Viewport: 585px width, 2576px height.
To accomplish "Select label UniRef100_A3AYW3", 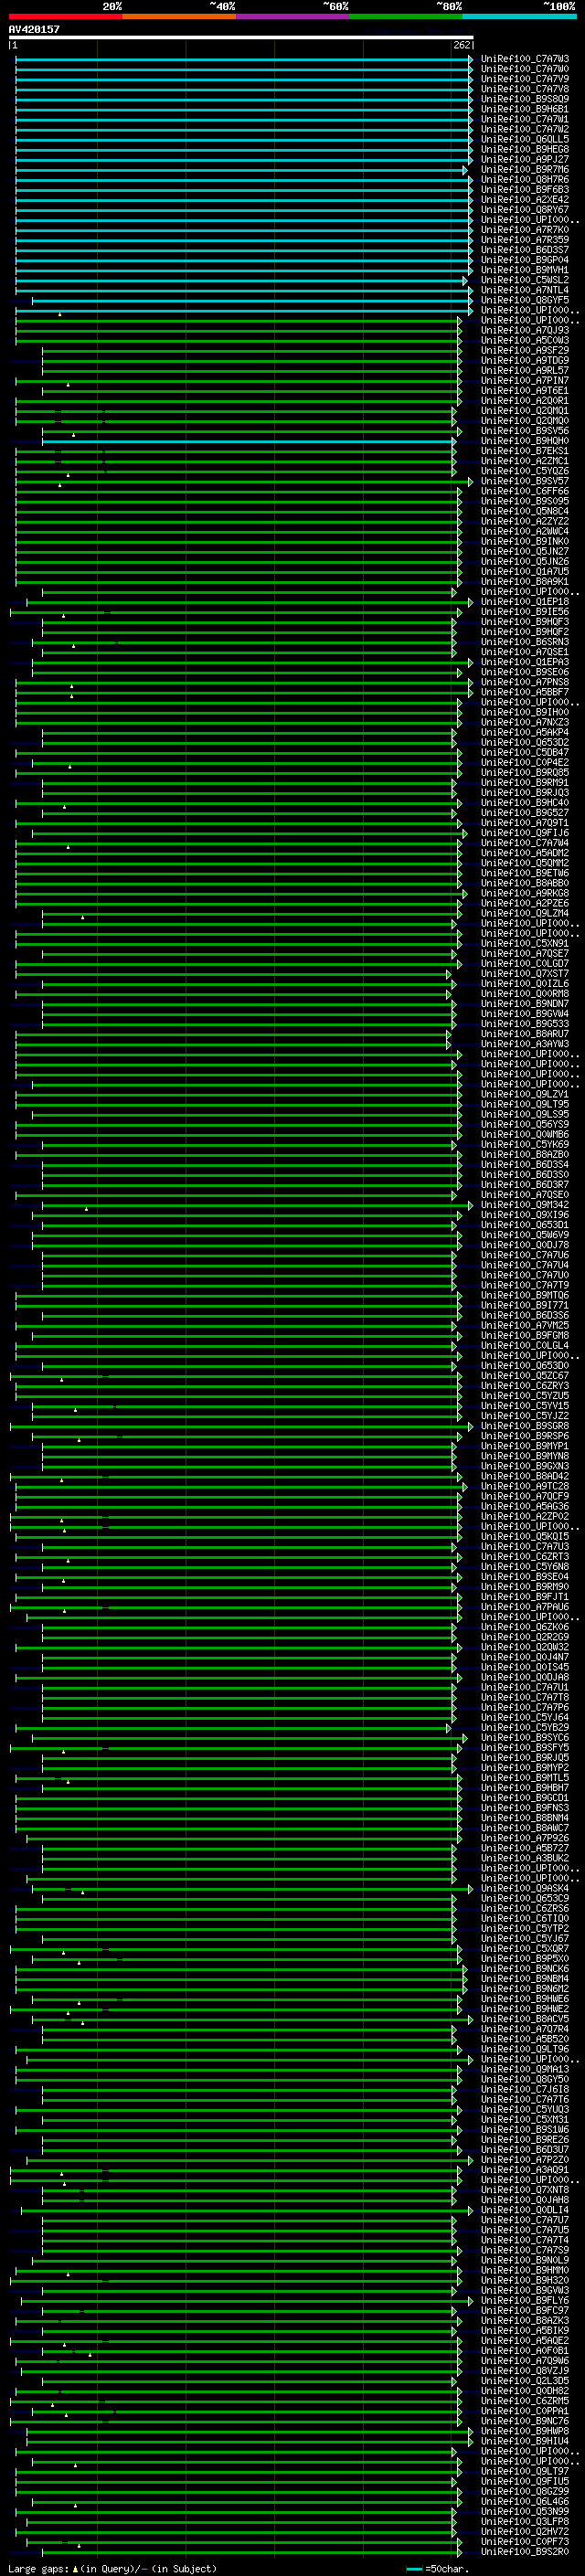I will click(x=525, y=1043).
